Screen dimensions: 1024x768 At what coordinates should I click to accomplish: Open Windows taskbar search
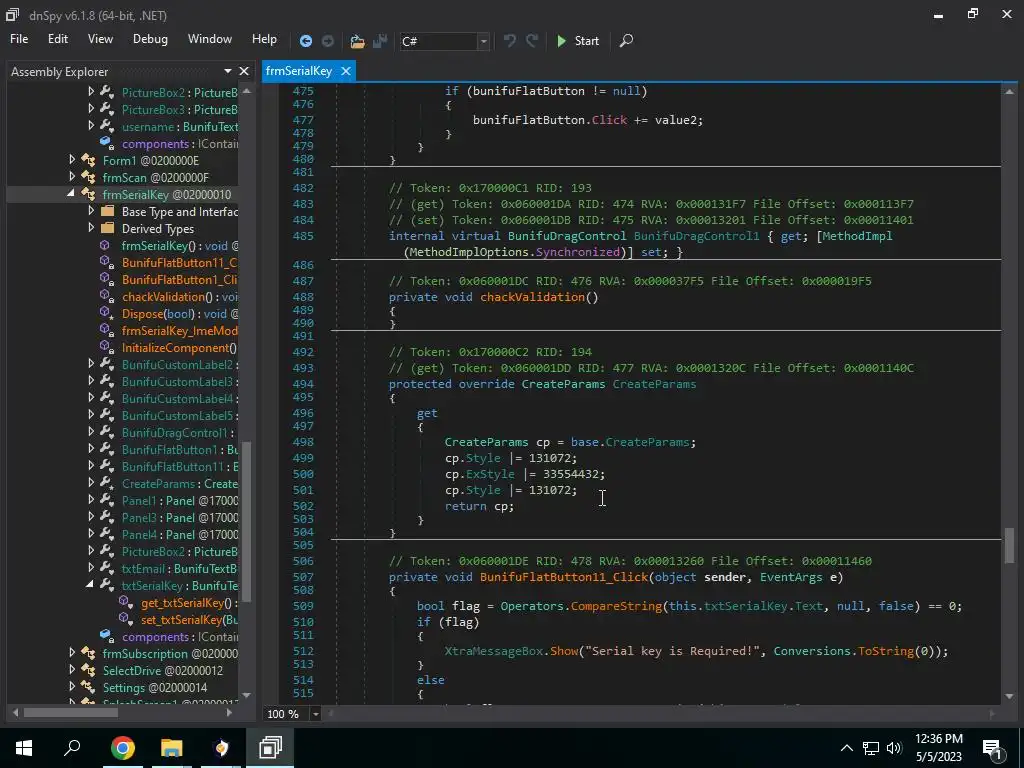click(72, 747)
